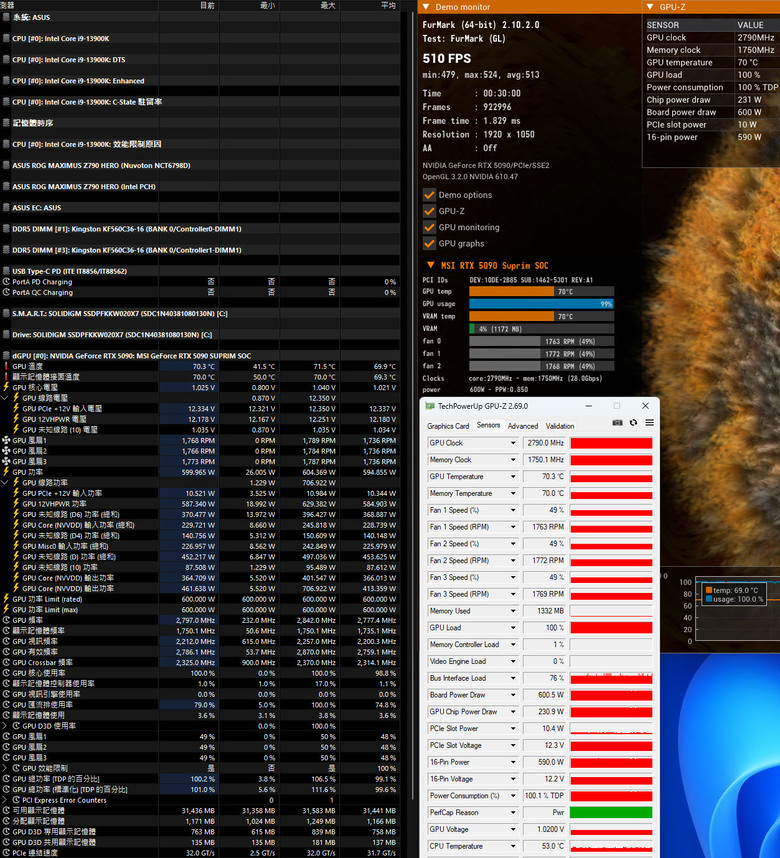Click lightning icon on GPU 功率 Limit (rated) row

pyautogui.click(x=6, y=599)
